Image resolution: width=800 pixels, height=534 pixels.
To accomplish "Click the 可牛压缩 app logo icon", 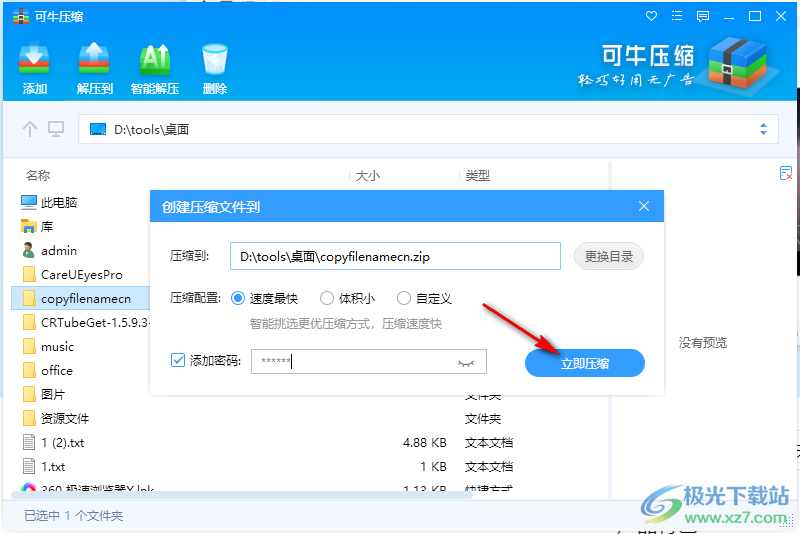I will pyautogui.click(x=21, y=16).
